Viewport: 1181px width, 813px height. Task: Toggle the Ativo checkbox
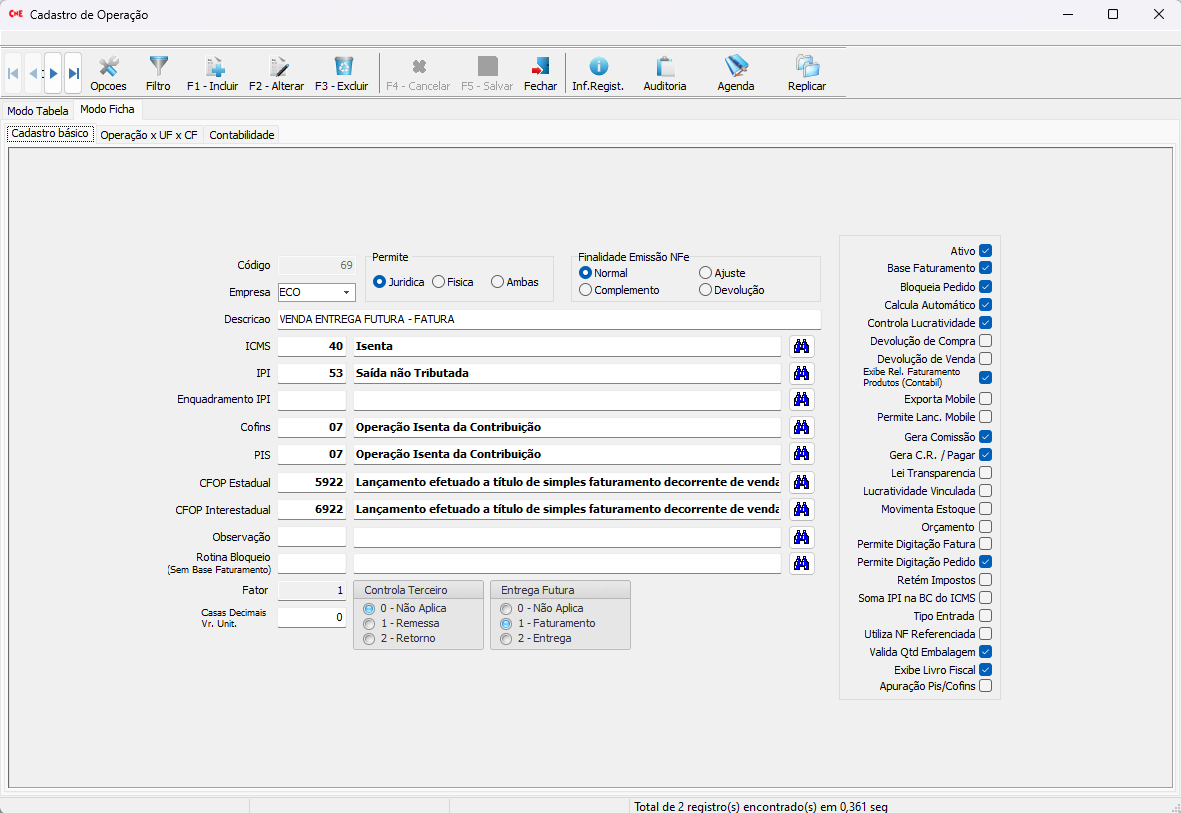tap(985, 251)
